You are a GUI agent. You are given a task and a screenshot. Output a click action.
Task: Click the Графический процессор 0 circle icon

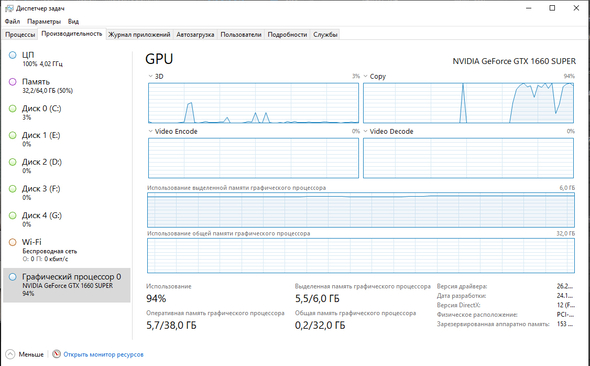tap(12, 277)
